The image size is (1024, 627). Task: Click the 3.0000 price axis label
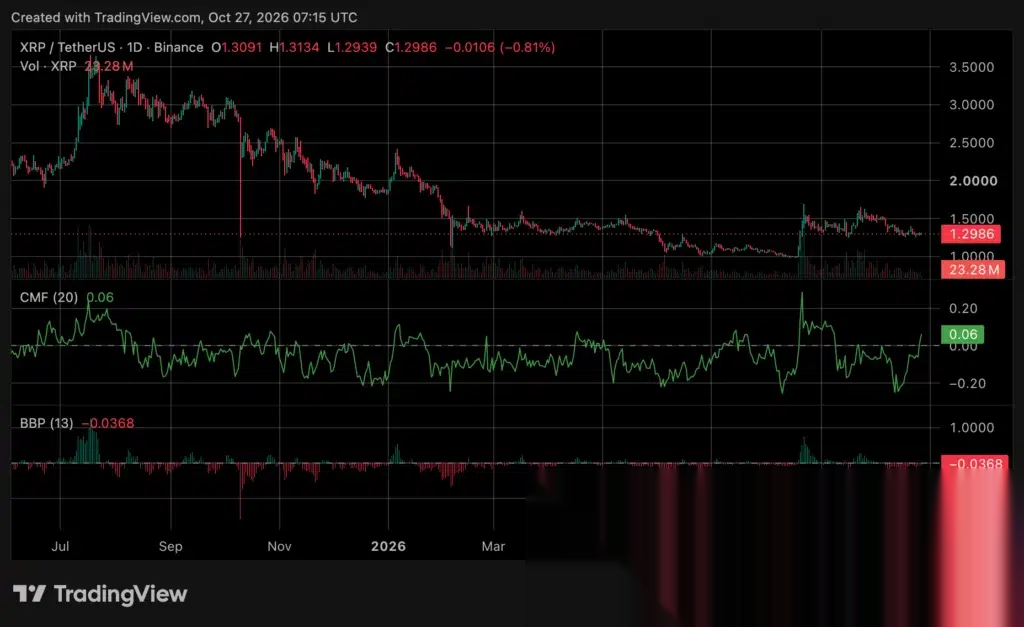tap(971, 104)
